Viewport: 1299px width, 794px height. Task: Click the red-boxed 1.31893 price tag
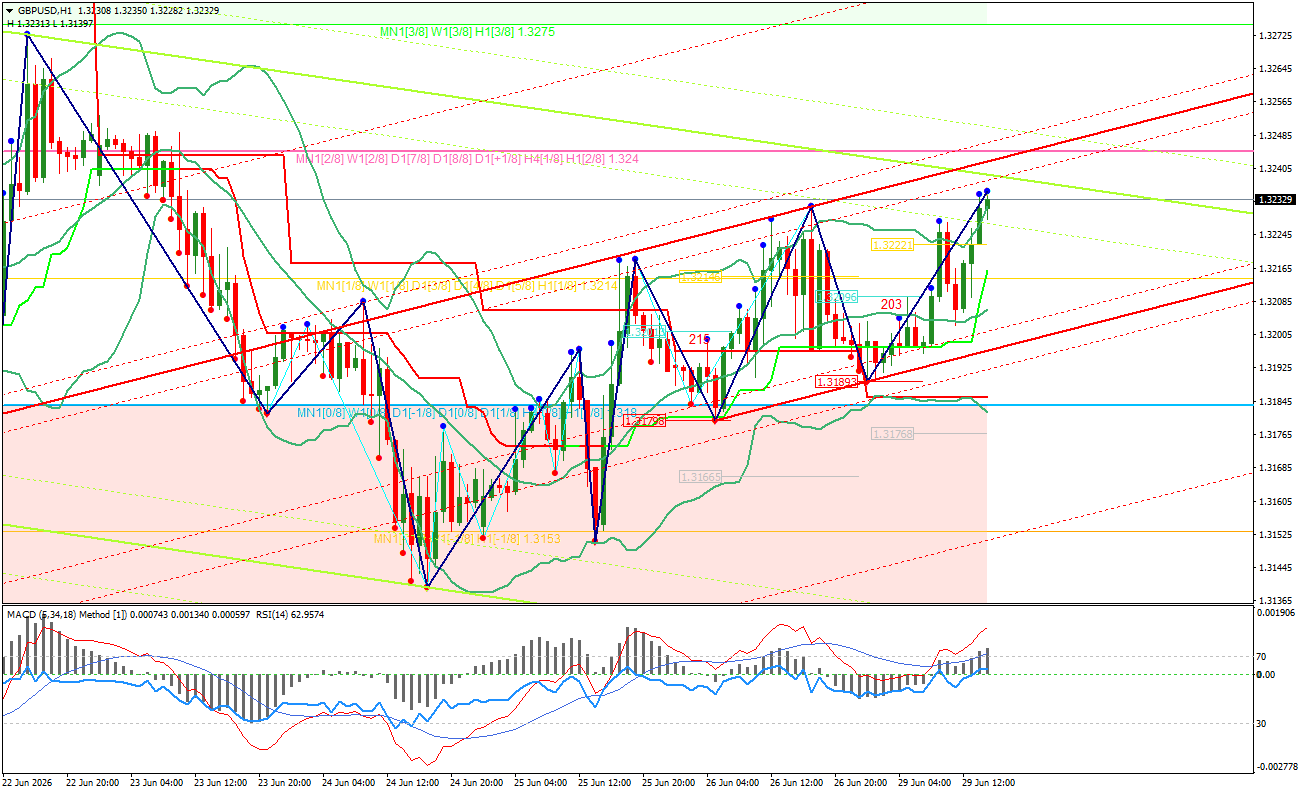(836, 382)
